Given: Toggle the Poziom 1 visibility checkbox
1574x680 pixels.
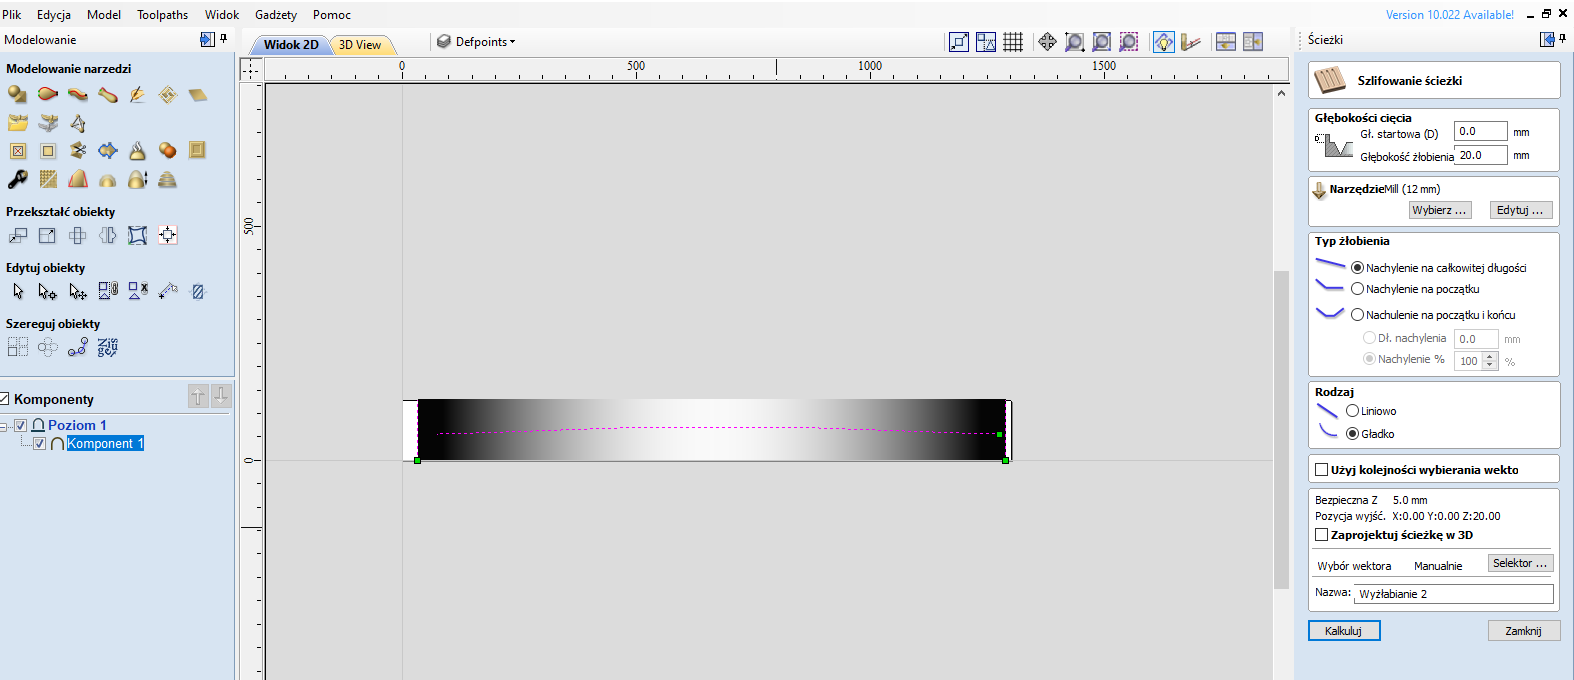Looking at the screenshot, I should 20,425.
